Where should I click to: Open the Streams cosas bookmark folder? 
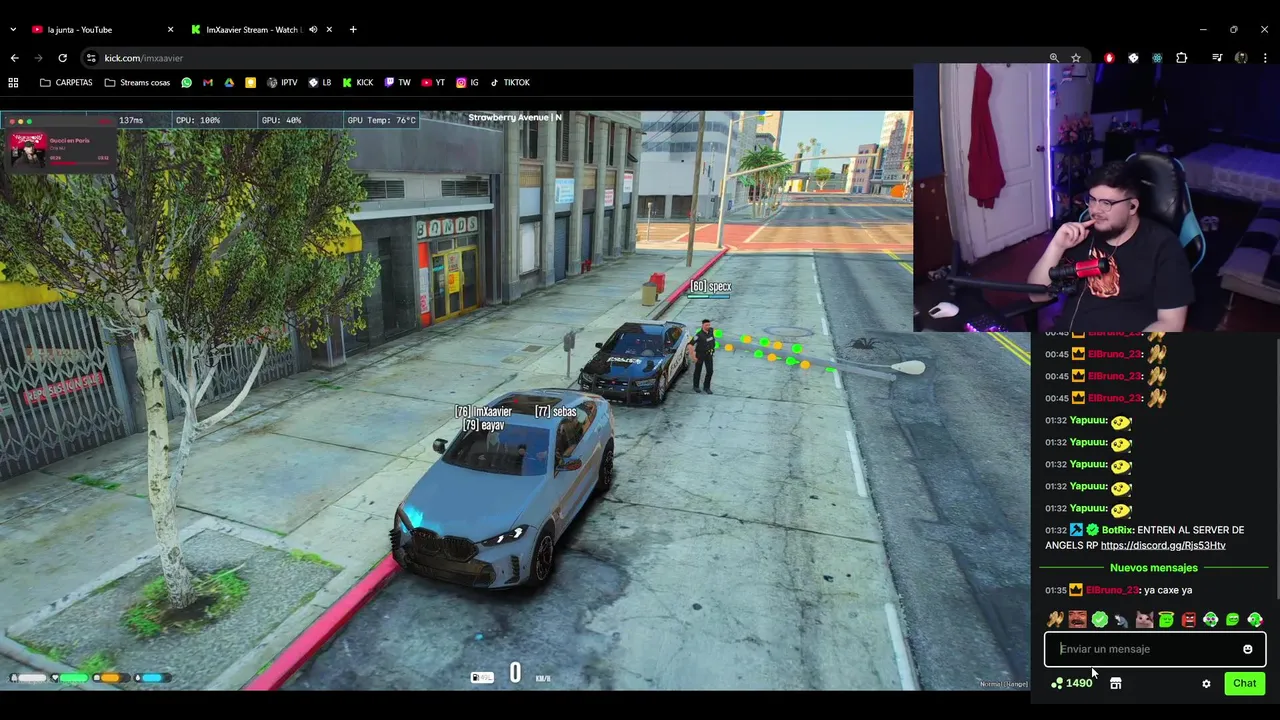137,83
